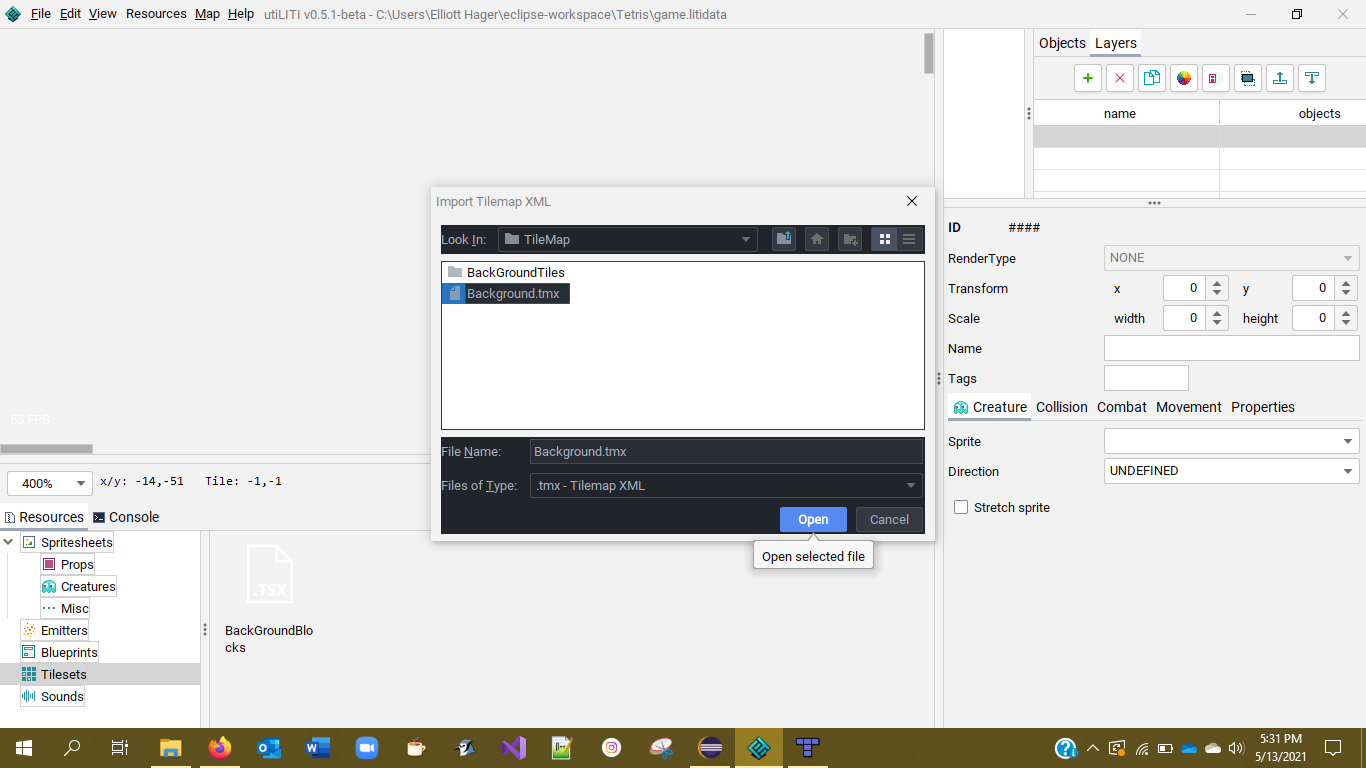Enable the Stretch sprite checkbox

961,507
